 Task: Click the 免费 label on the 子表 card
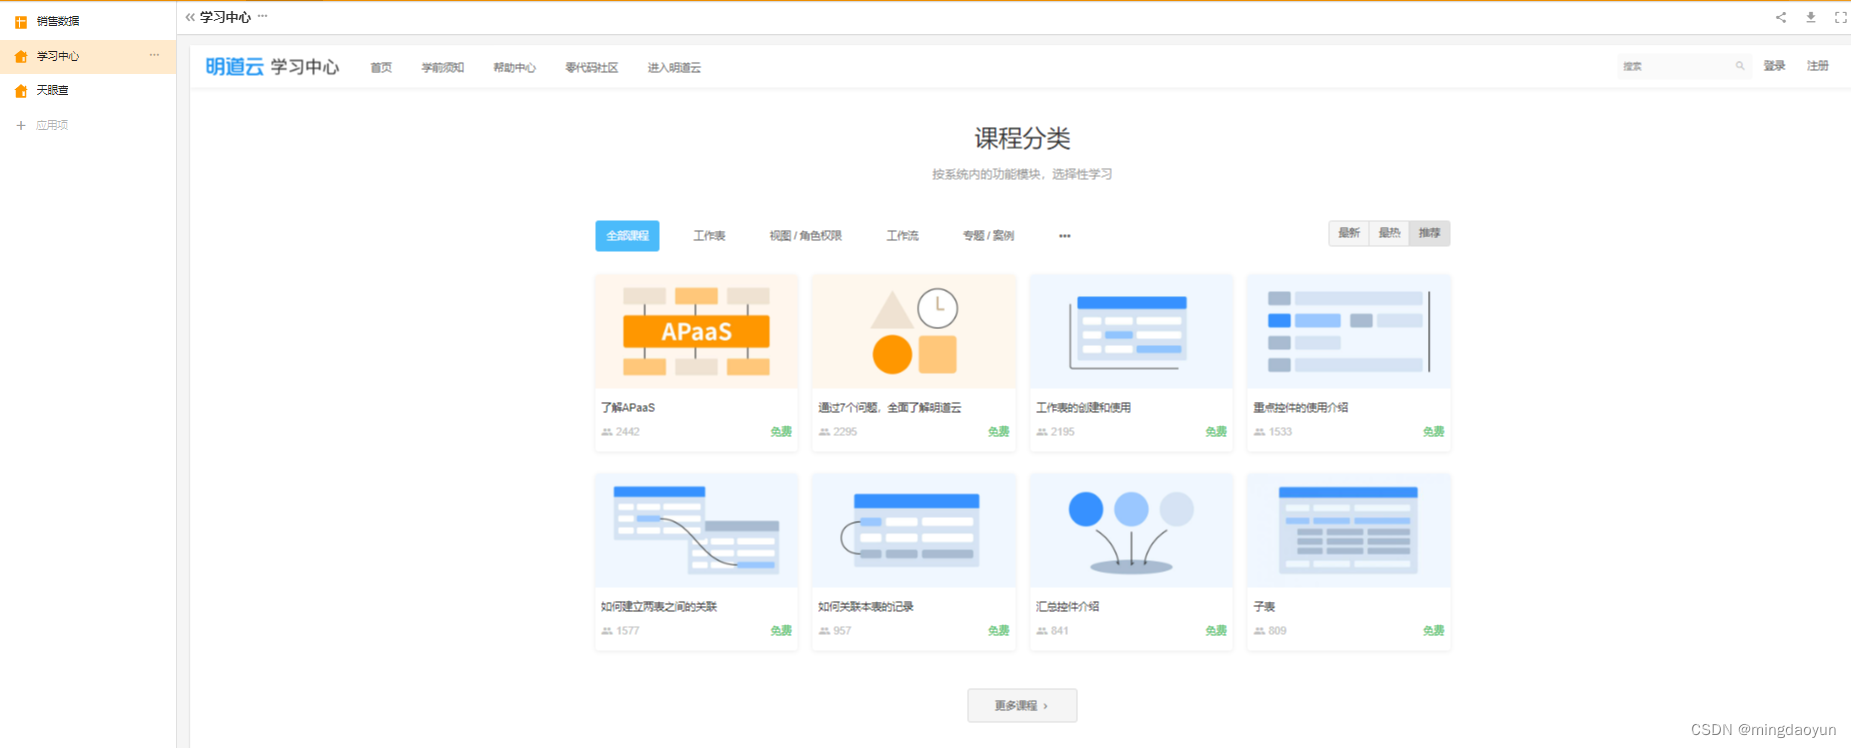(x=1434, y=631)
